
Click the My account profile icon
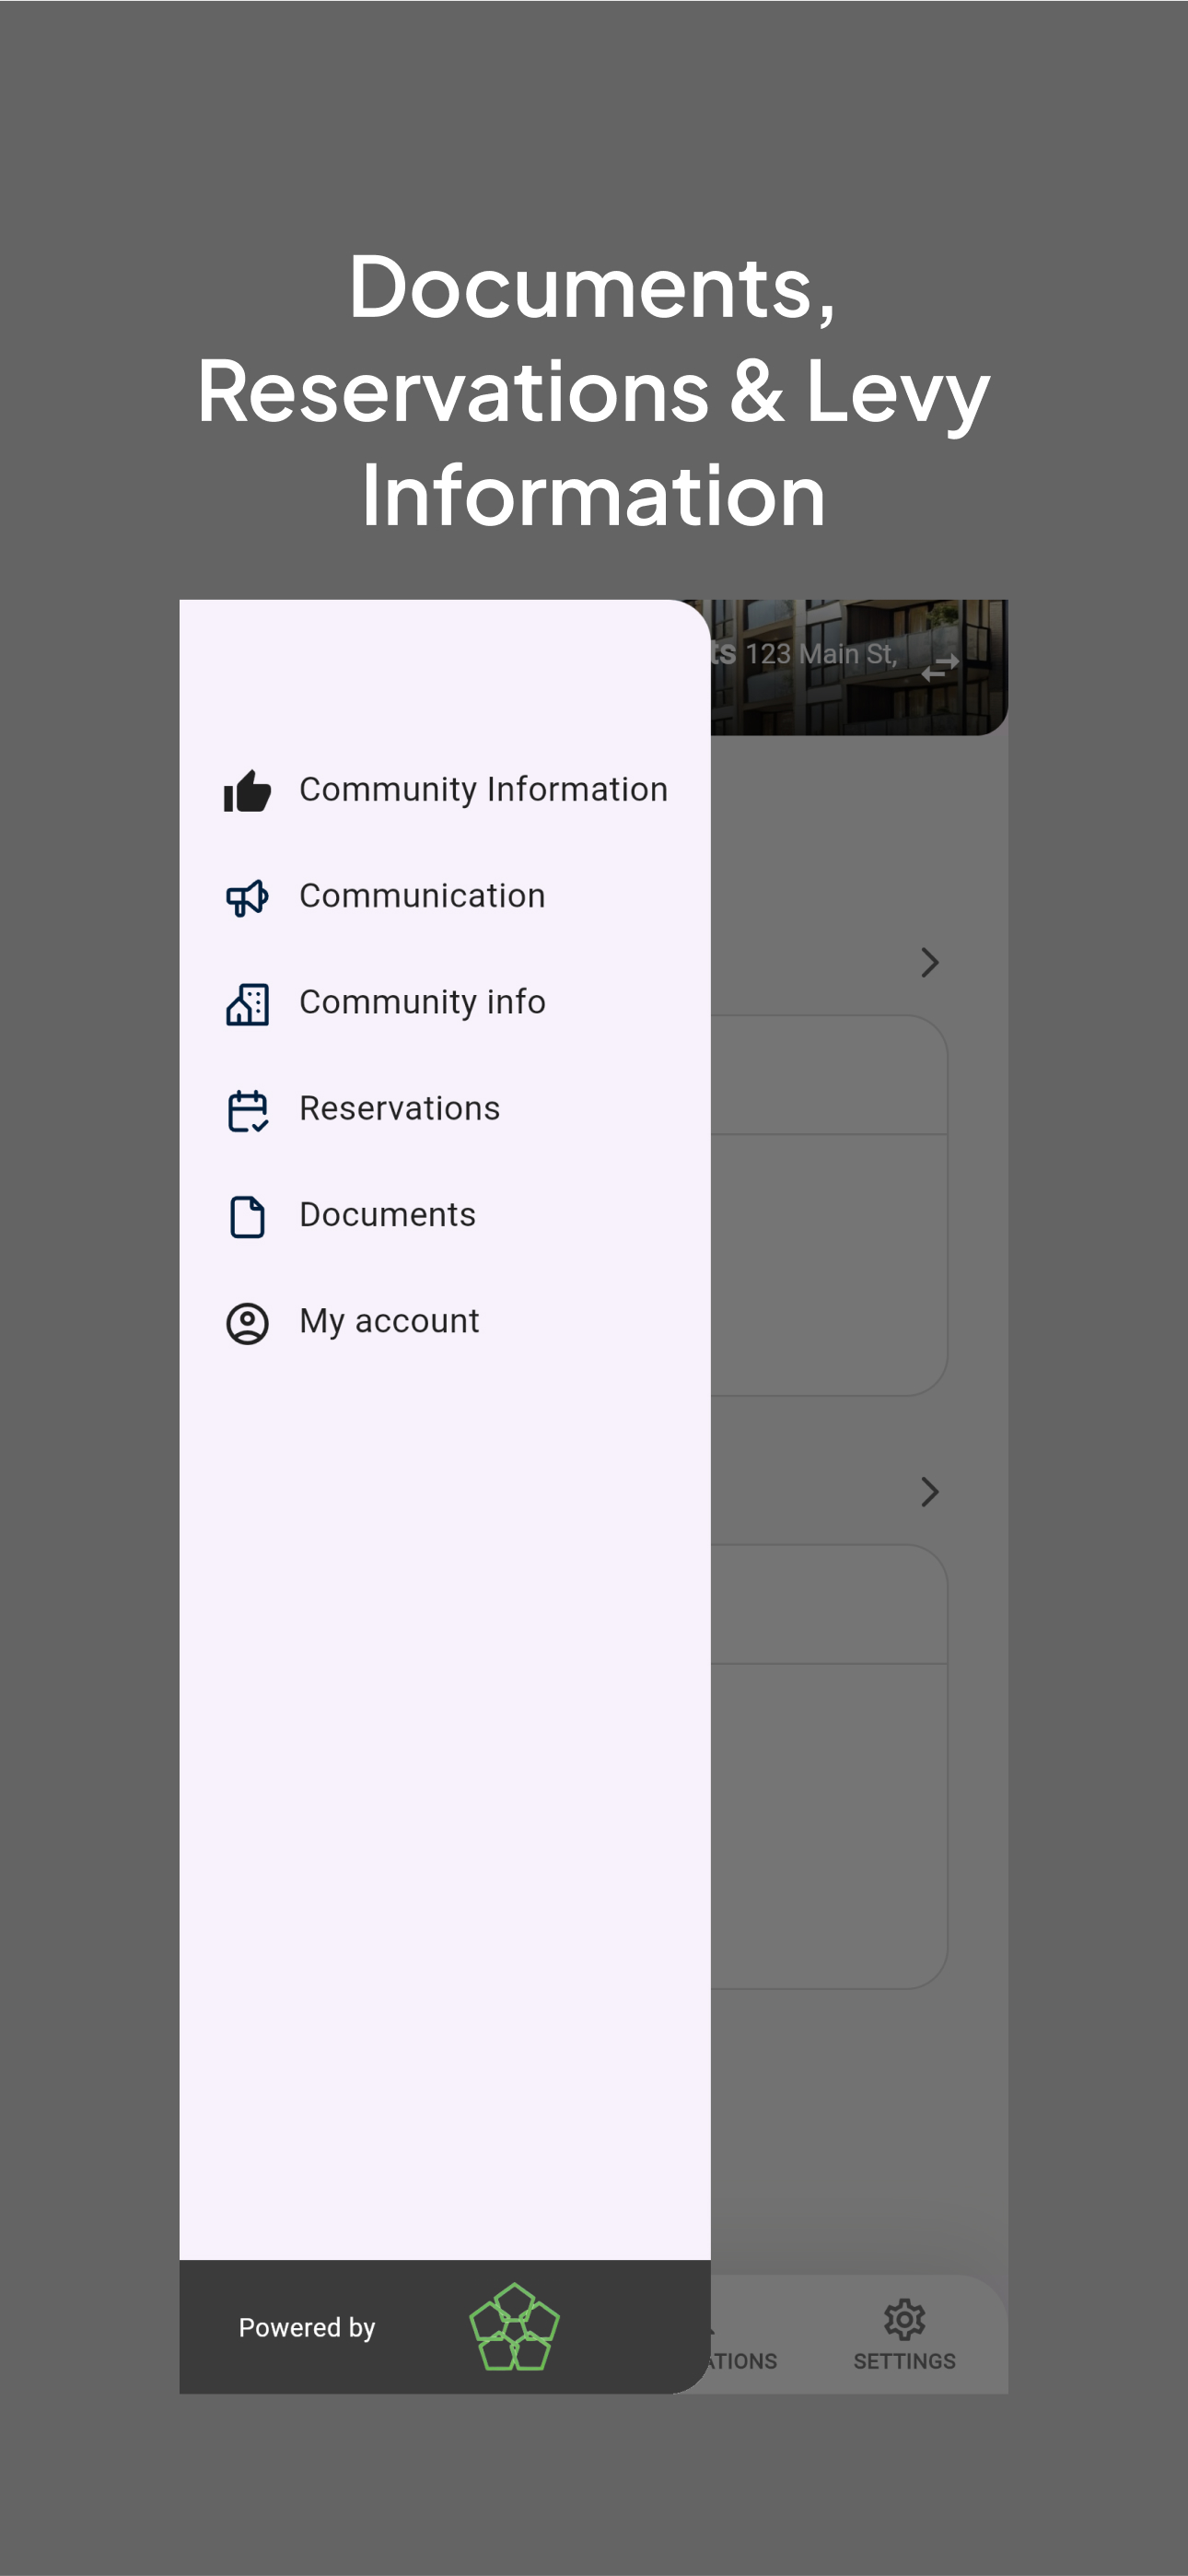tap(247, 1323)
